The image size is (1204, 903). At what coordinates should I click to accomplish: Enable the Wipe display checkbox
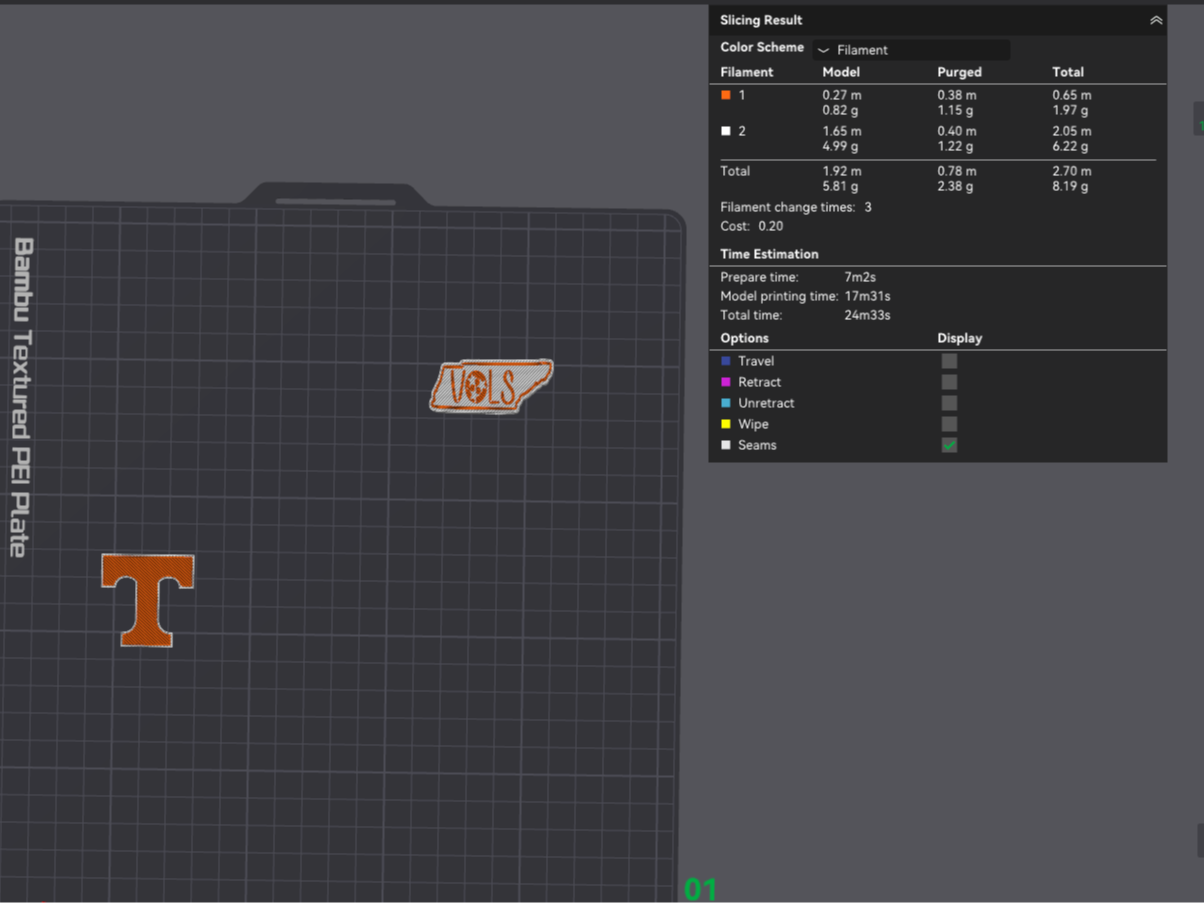point(949,424)
